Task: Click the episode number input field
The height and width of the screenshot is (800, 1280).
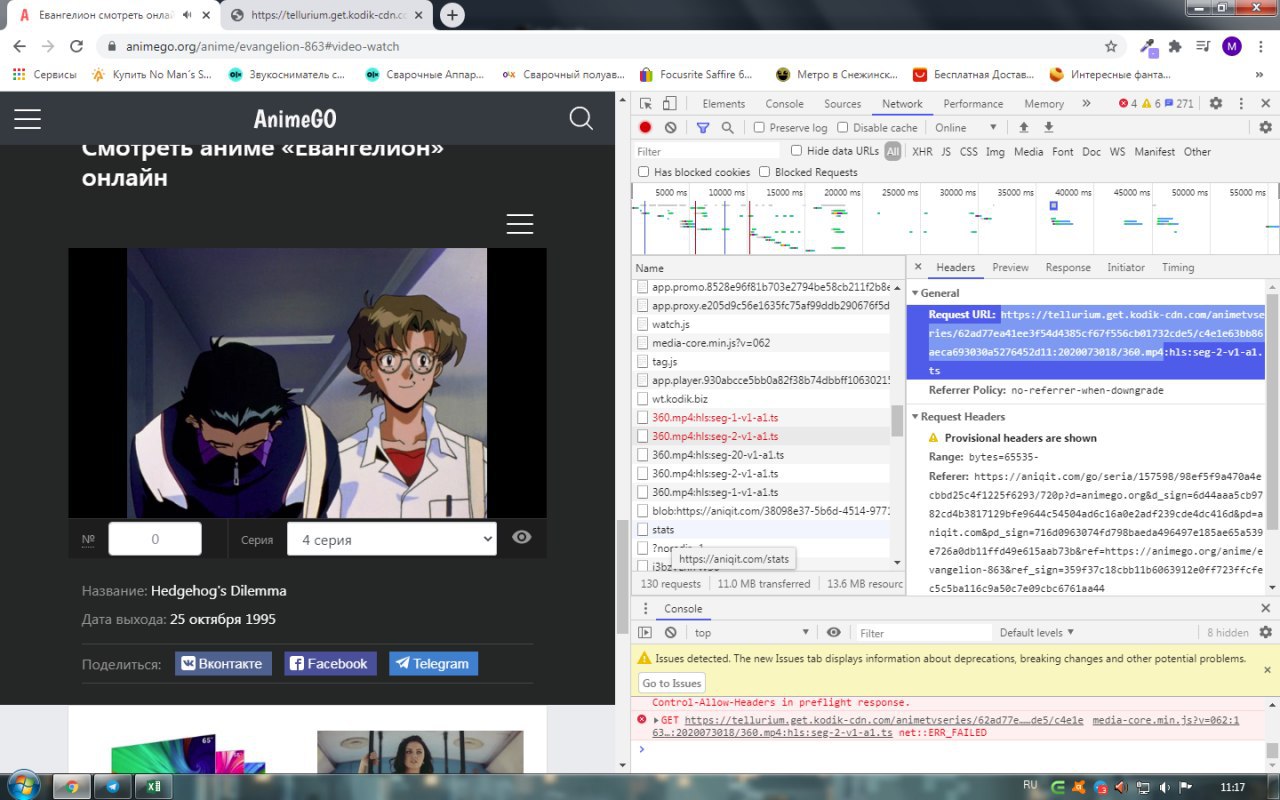Action: [x=155, y=539]
